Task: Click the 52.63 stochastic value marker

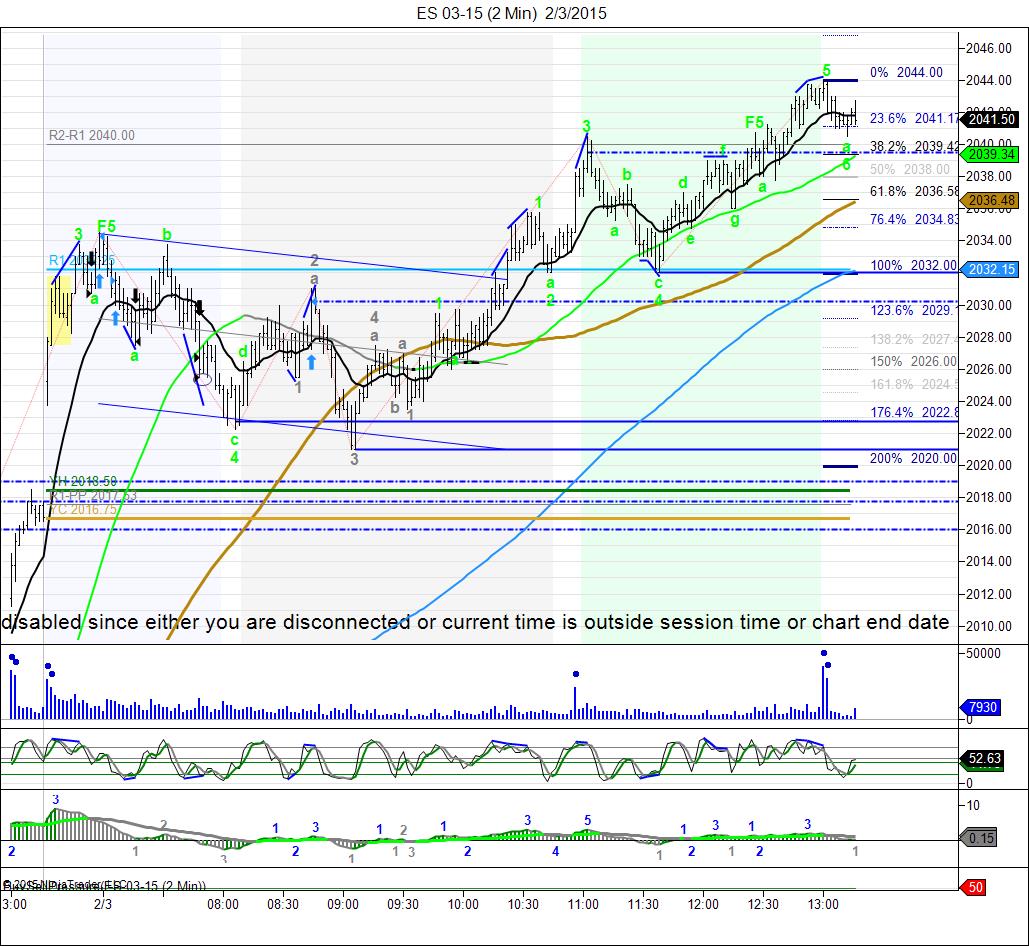Action: [x=983, y=759]
